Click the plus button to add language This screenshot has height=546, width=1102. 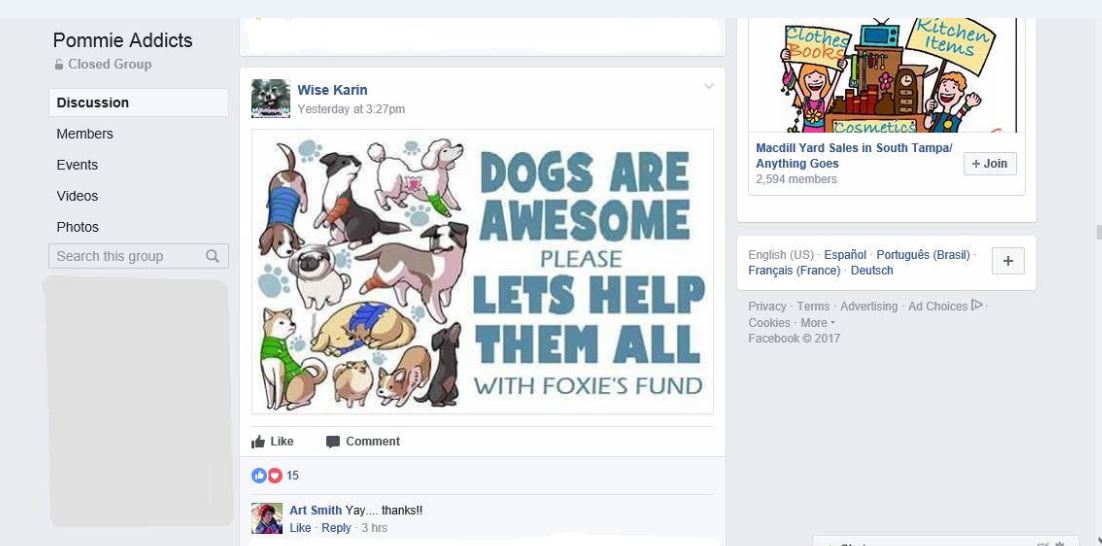pyautogui.click(x=1008, y=261)
